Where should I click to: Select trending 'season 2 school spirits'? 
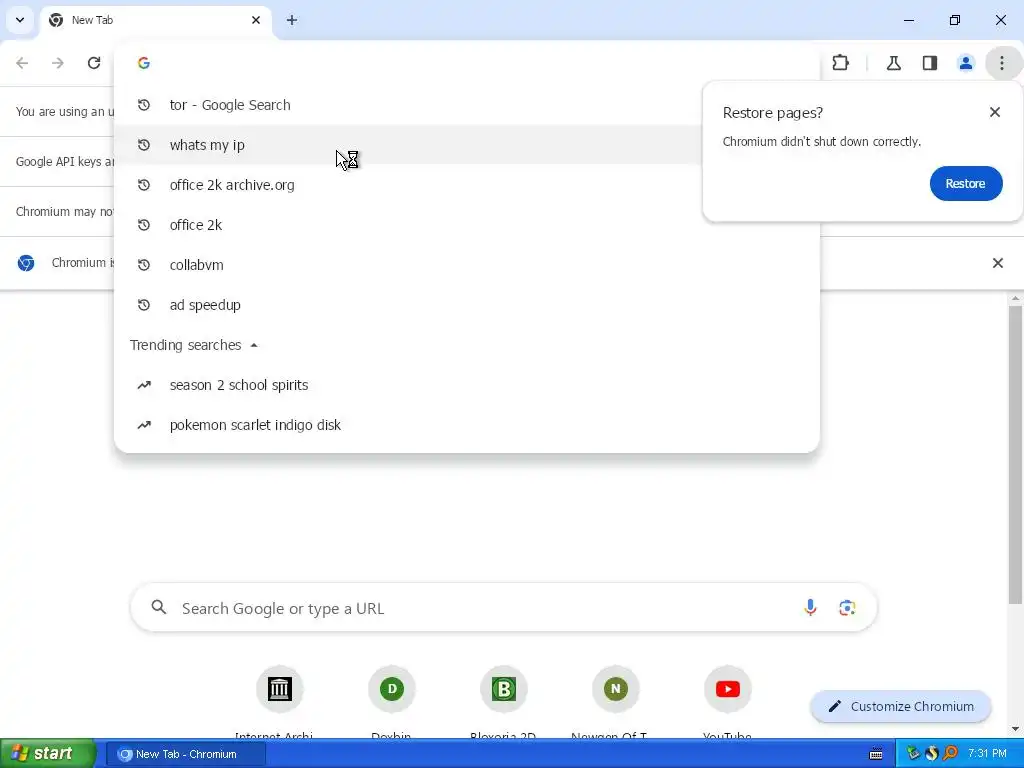pos(466,385)
